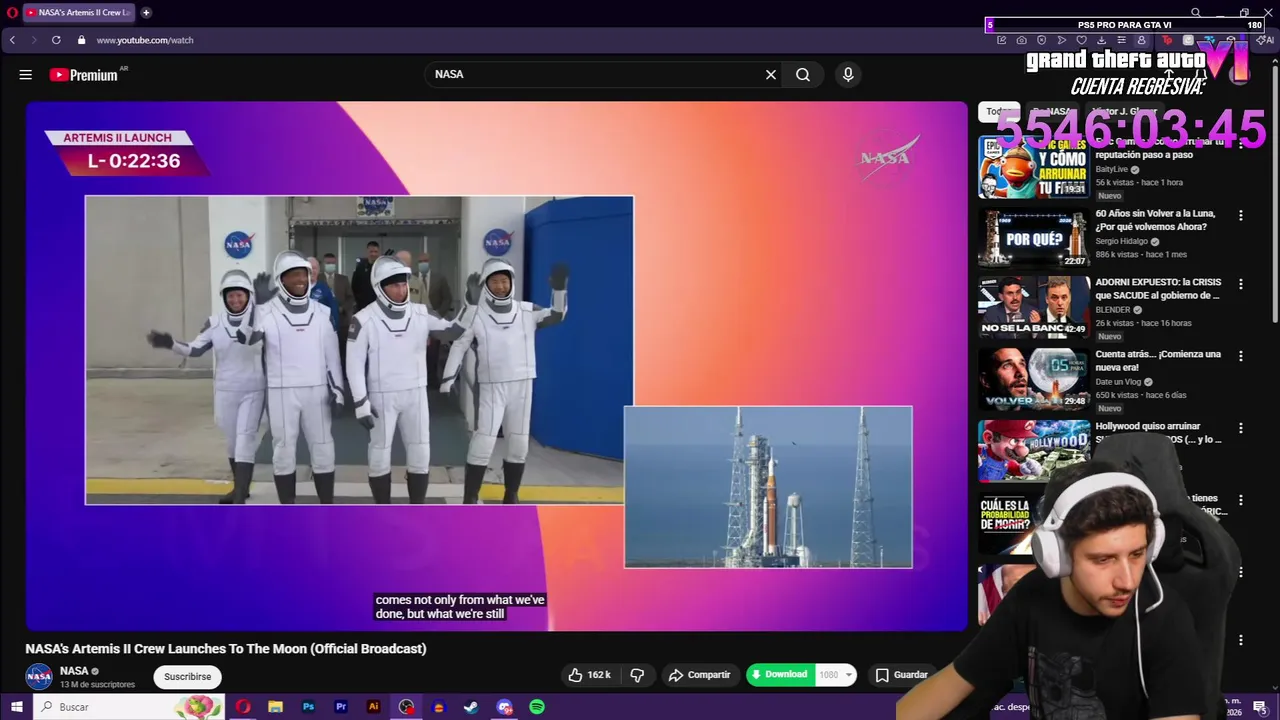
Task: Save video with Guardar button
Action: coord(902,675)
